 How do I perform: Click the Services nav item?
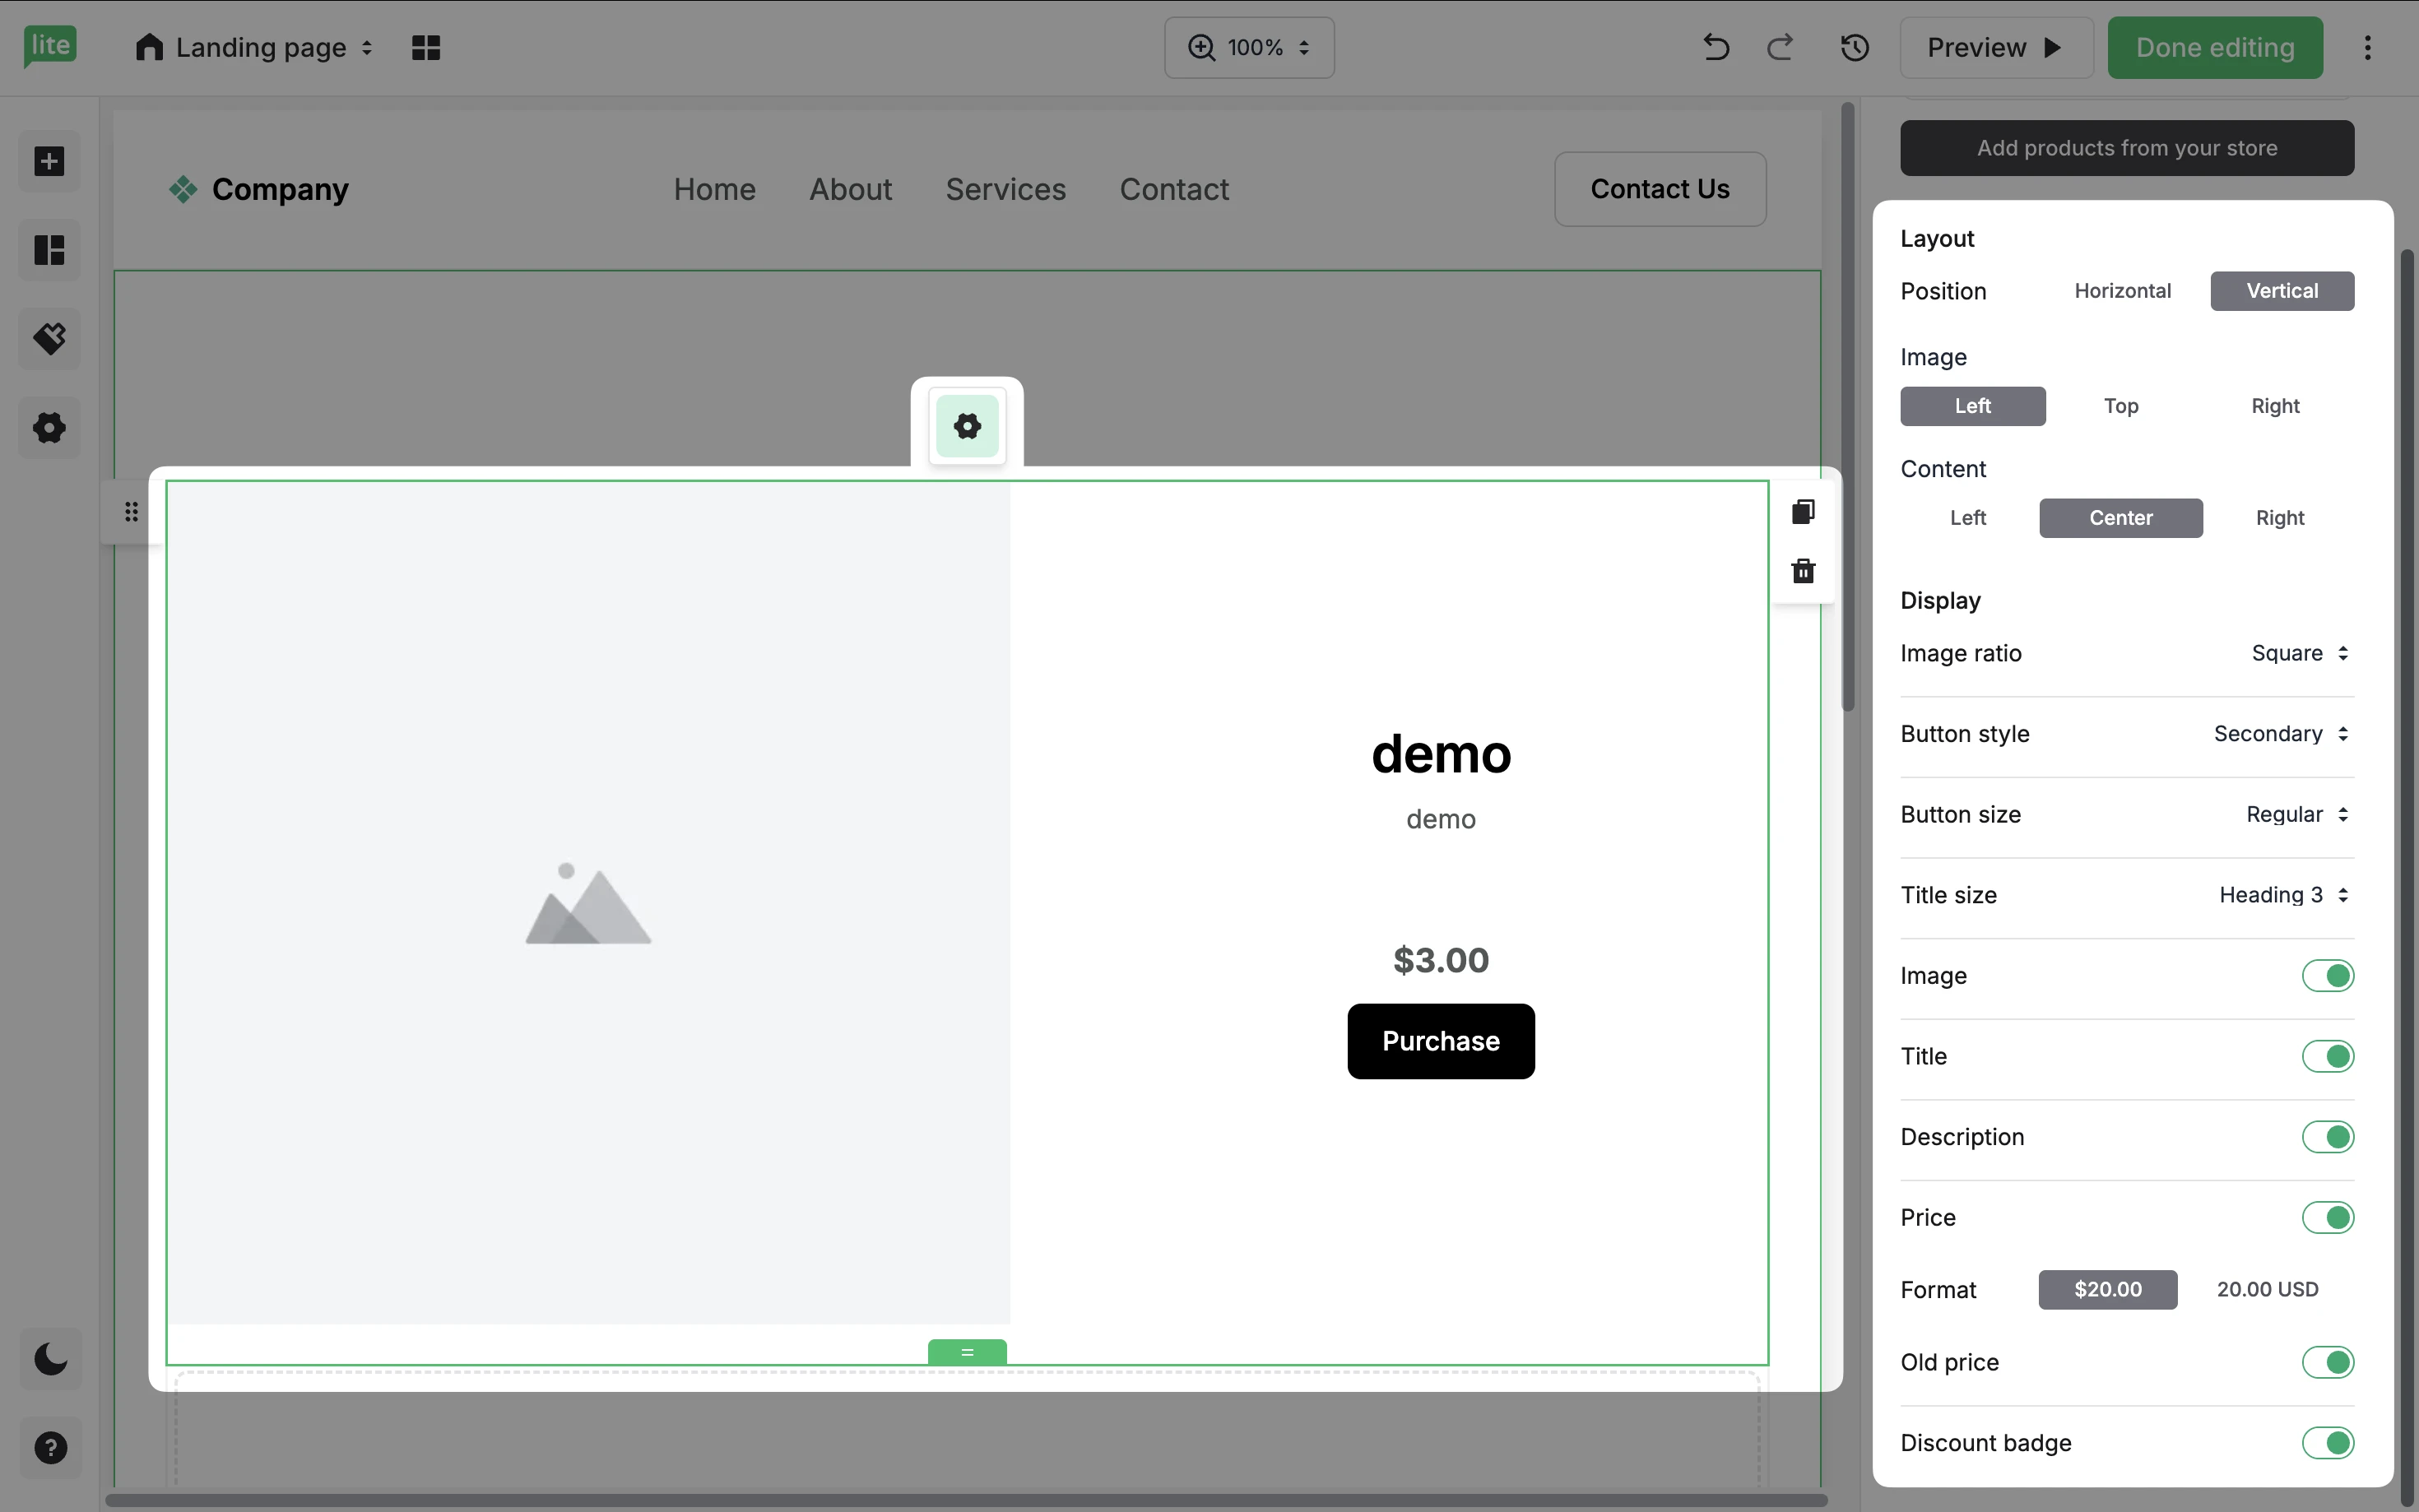pyautogui.click(x=1005, y=189)
